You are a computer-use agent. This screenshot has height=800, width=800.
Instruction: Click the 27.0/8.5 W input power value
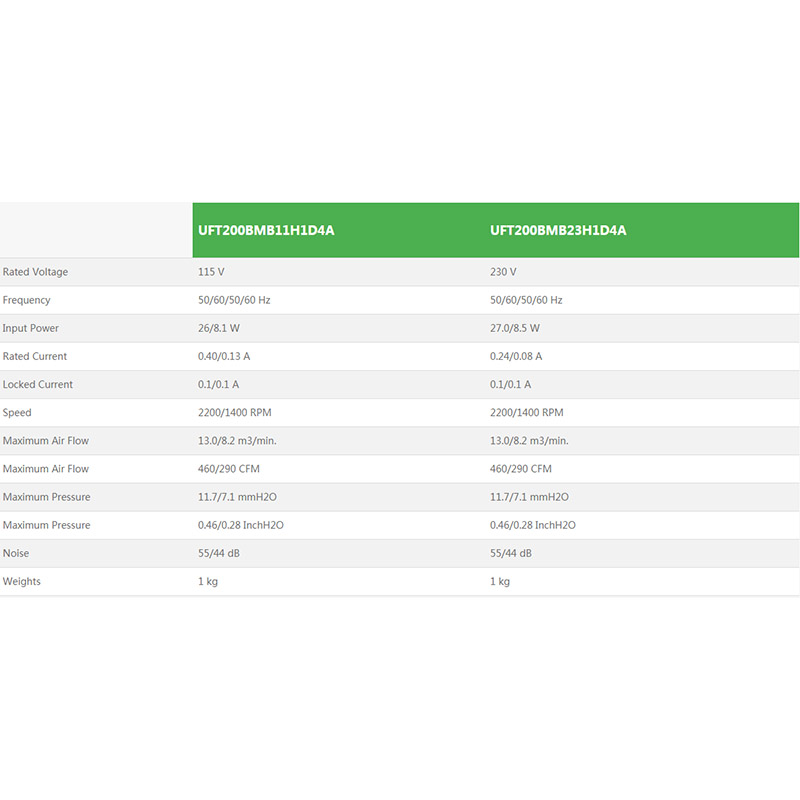coord(515,328)
